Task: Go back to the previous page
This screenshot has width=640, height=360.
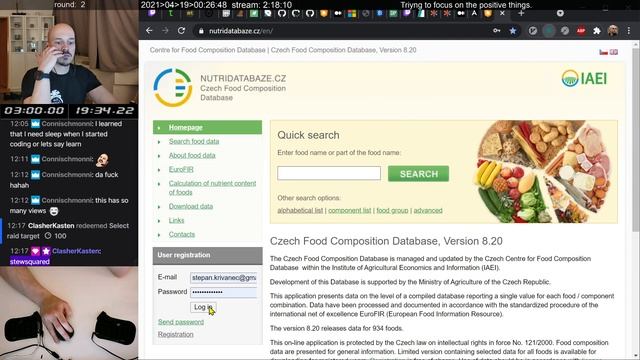Action: (149, 31)
